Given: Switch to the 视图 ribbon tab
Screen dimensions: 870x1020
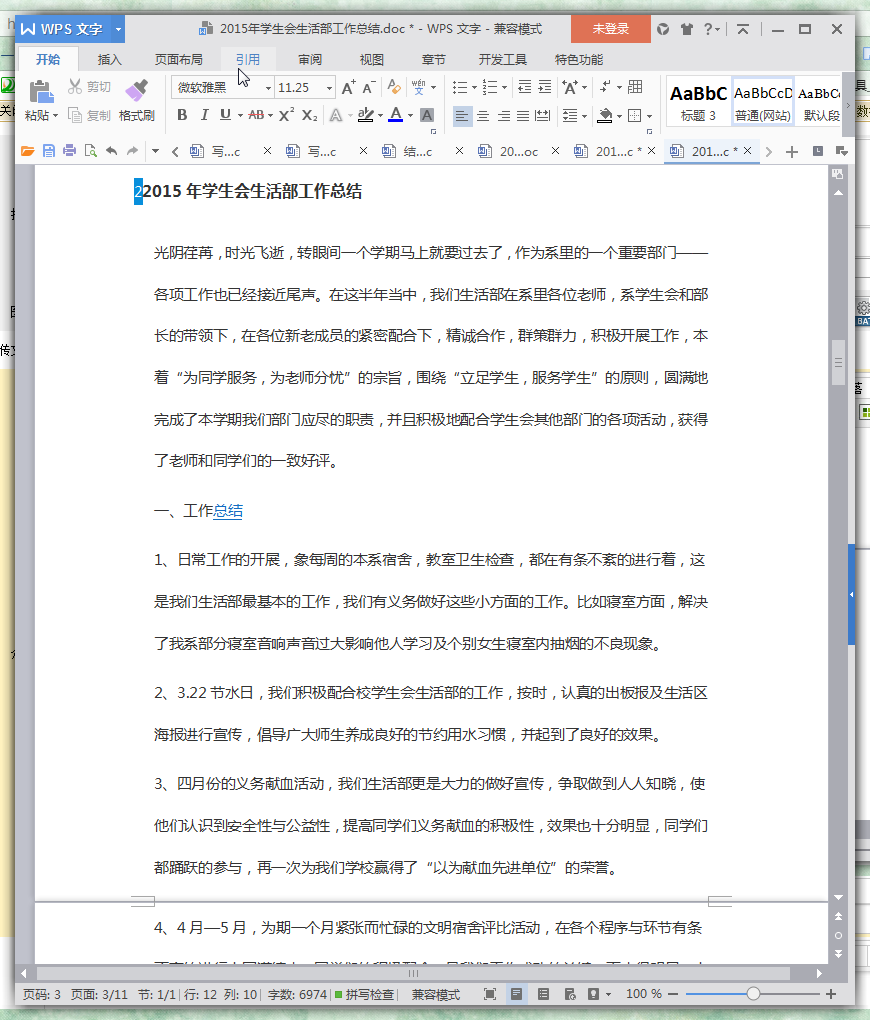Looking at the screenshot, I should tap(372, 60).
